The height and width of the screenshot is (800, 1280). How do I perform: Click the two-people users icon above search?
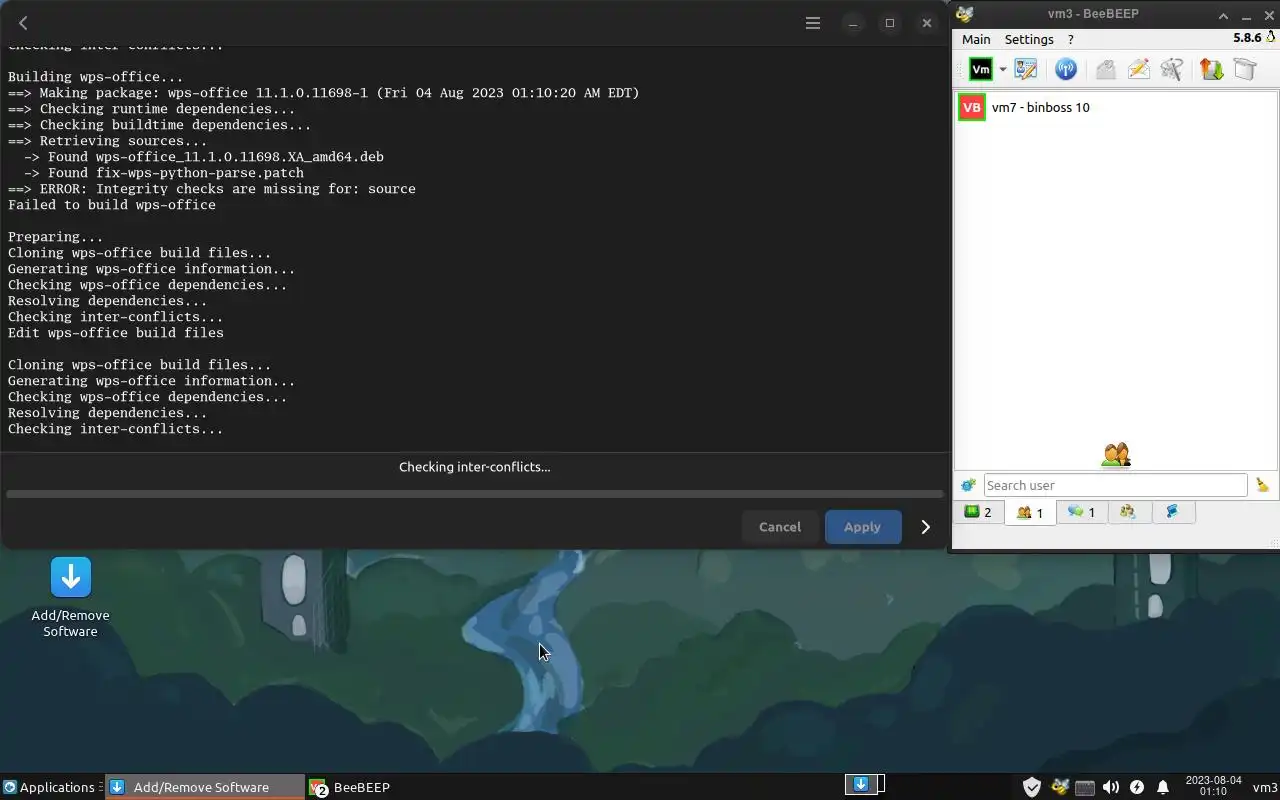point(1116,455)
